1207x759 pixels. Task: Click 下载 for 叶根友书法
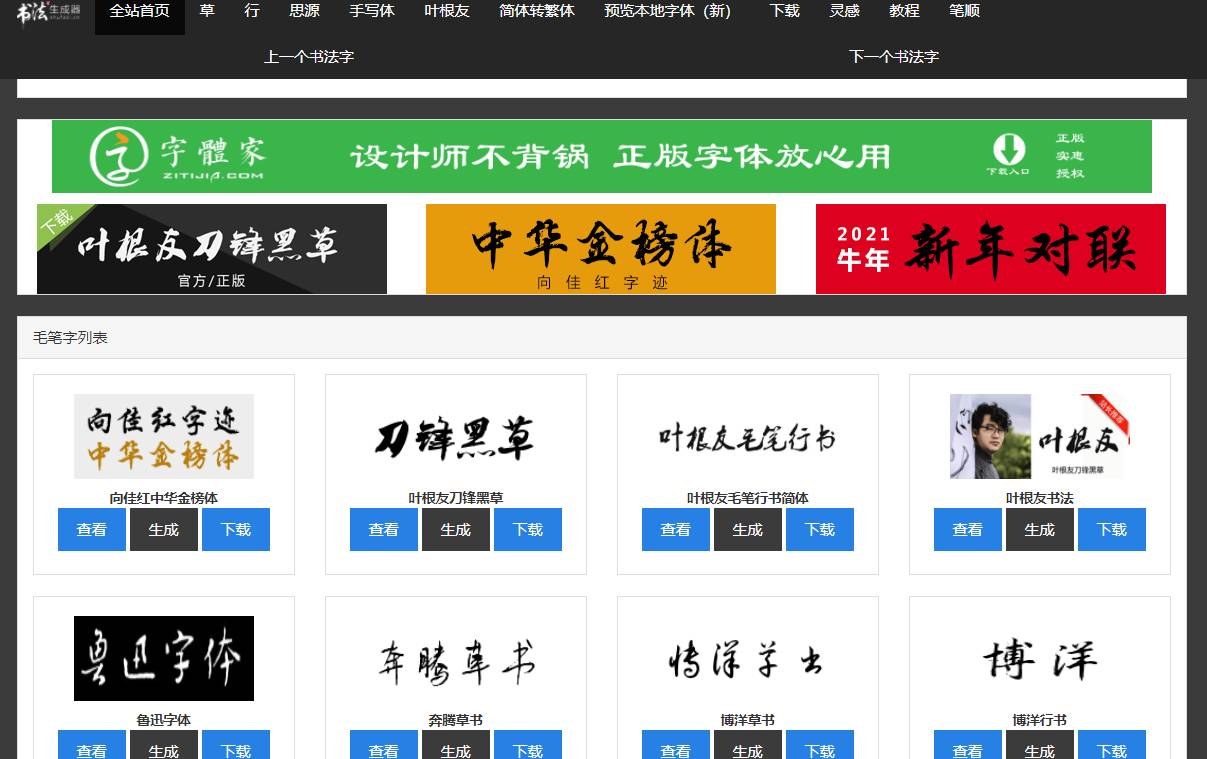1112,529
